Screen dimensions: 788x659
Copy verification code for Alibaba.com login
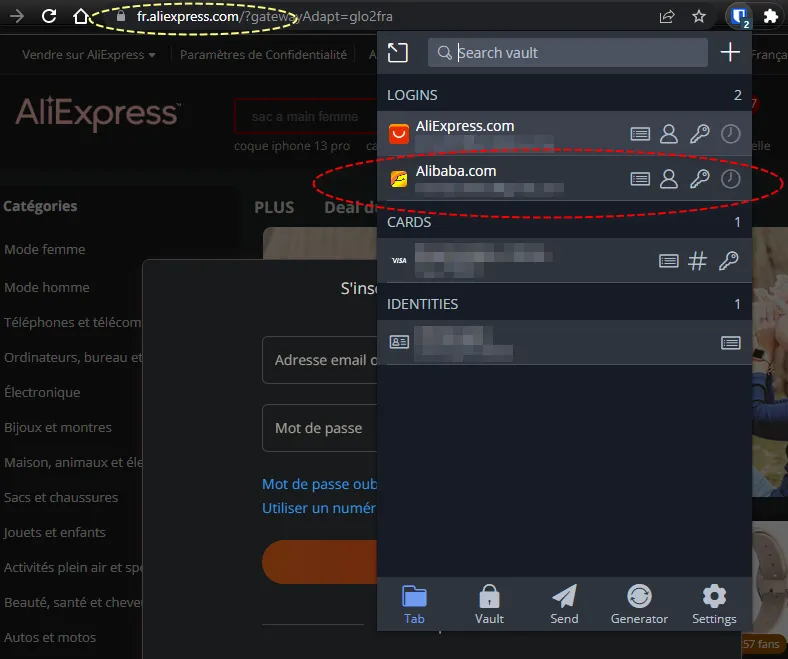point(730,179)
